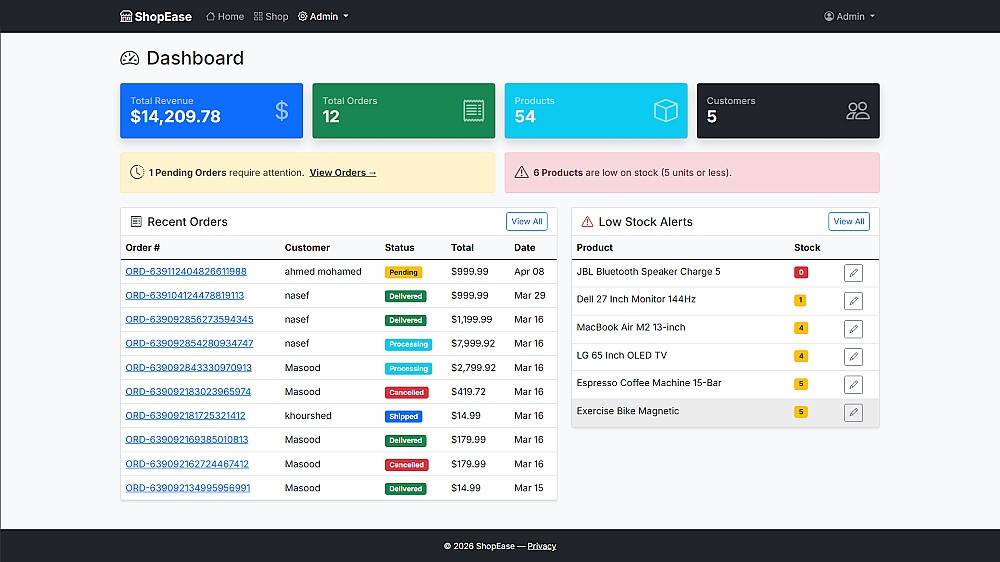The height and width of the screenshot is (562, 1000).
Task: Click the Processing badge on the $7,999.92 order
Action: pyautogui.click(x=408, y=344)
